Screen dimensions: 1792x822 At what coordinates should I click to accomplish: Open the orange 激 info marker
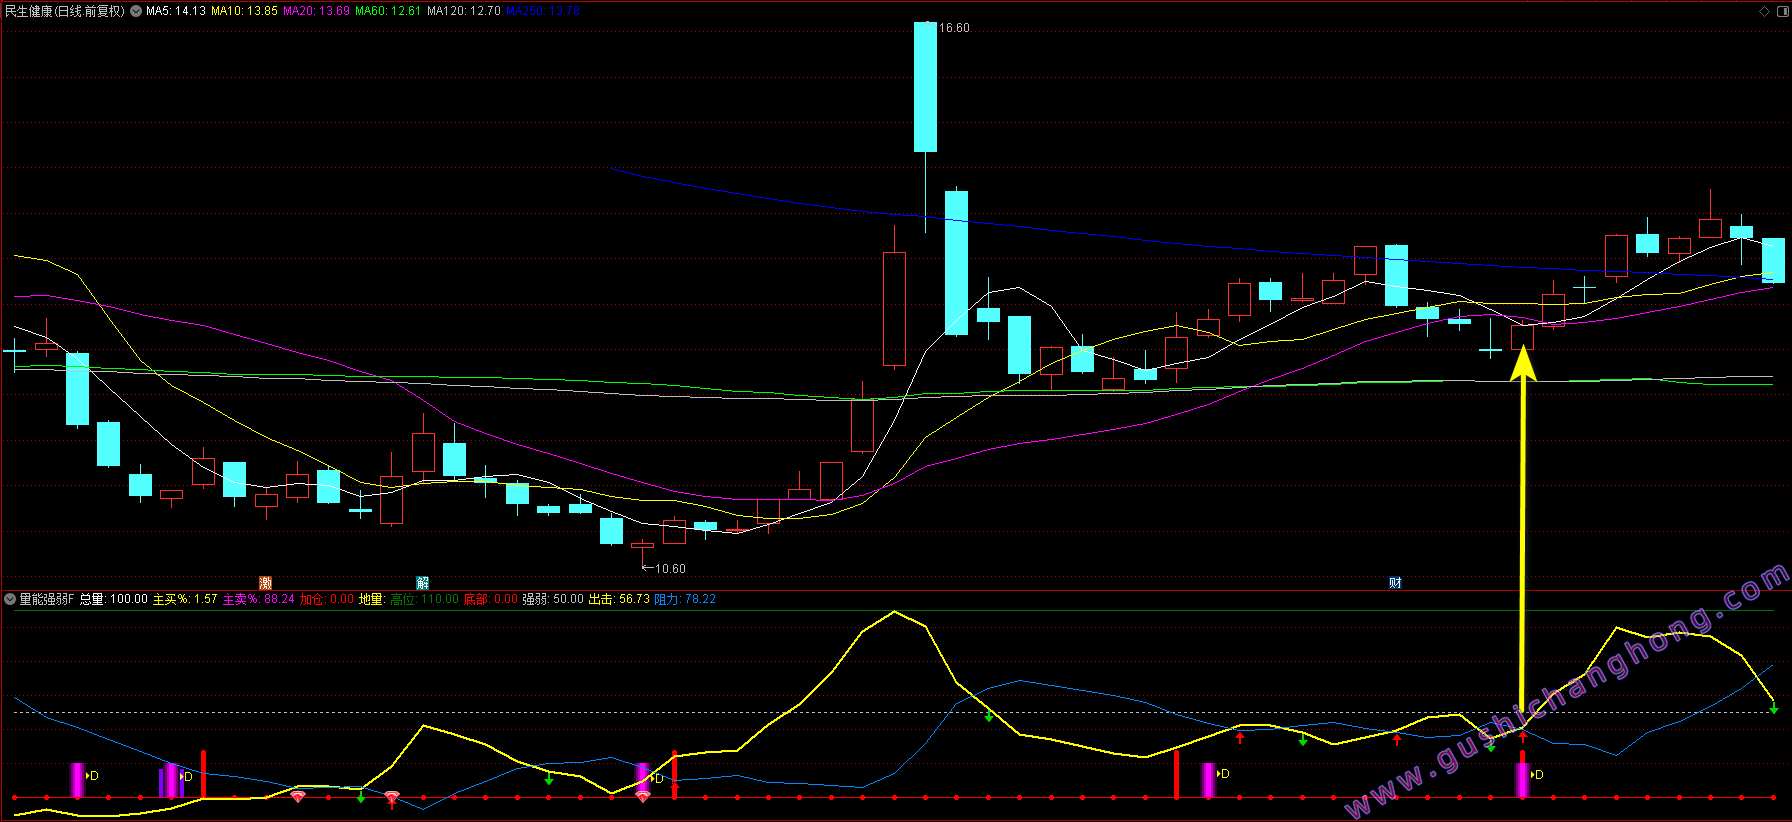click(x=265, y=583)
